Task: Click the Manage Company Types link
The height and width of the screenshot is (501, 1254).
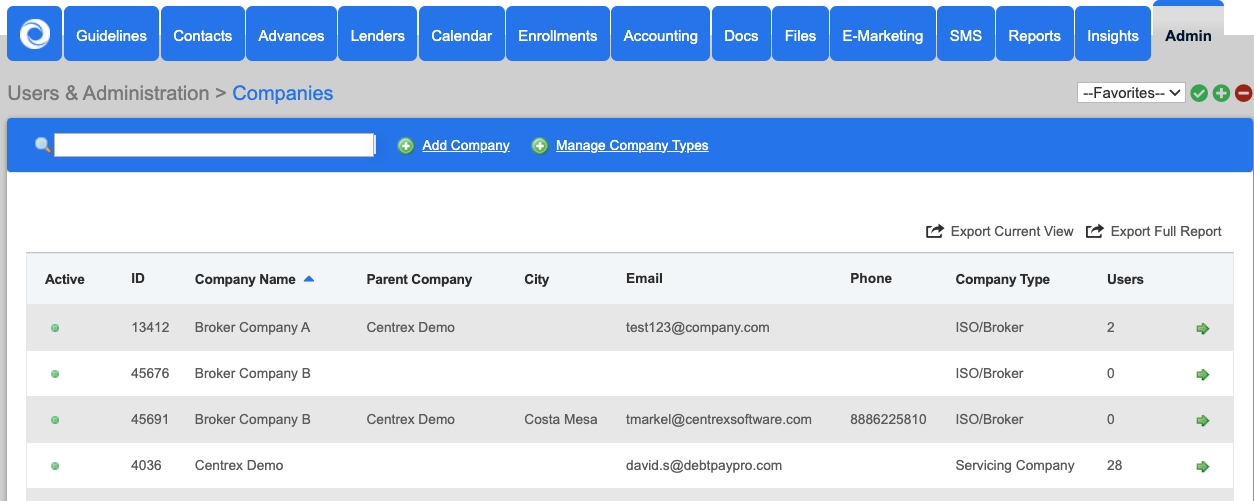Action: [632, 146]
